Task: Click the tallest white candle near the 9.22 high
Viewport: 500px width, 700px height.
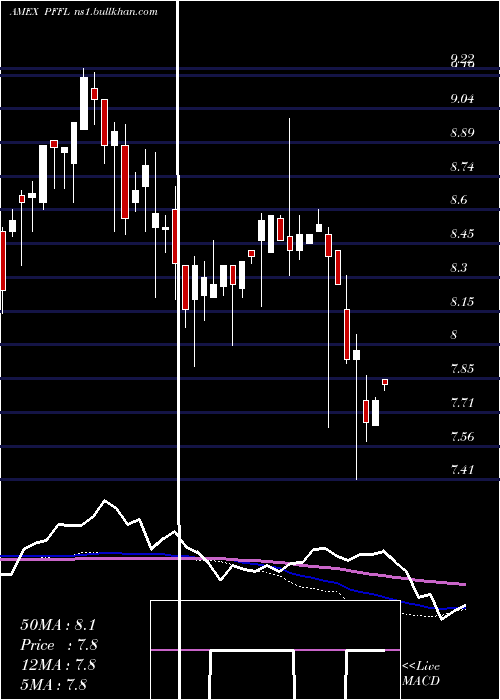Action: tap(84, 104)
